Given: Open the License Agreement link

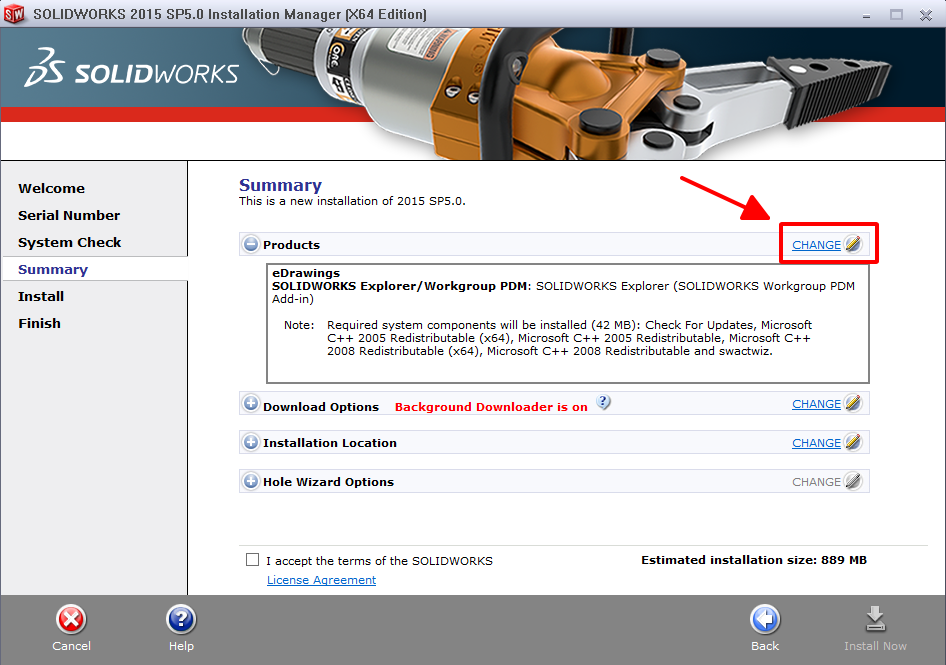Looking at the screenshot, I should (322, 580).
